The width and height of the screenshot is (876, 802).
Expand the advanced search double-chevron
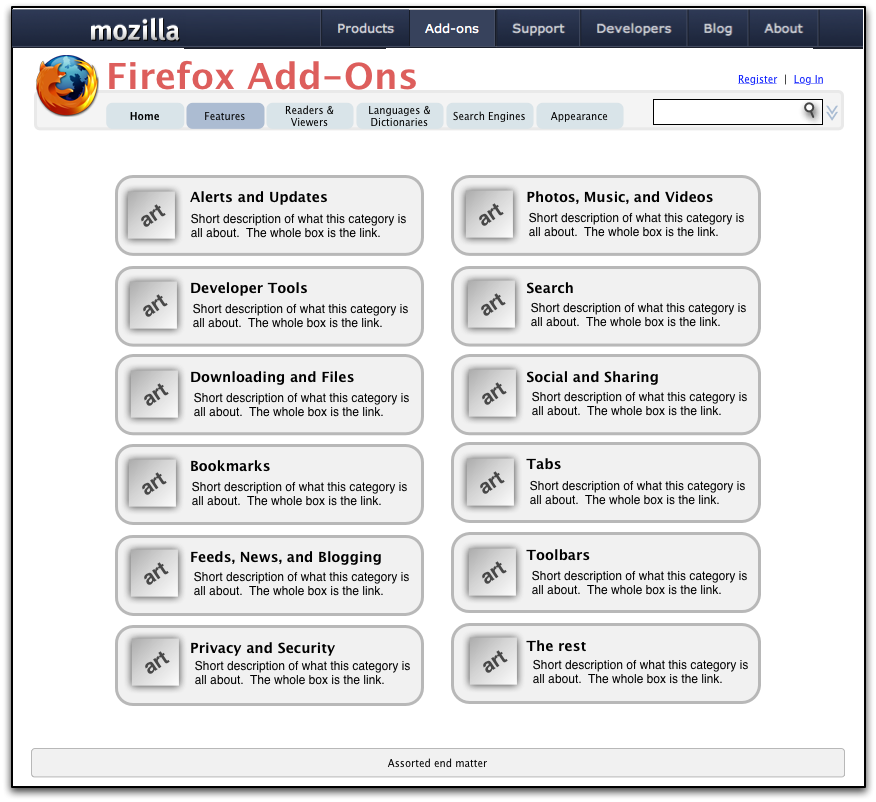pyautogui.click(x=832, y=113)
